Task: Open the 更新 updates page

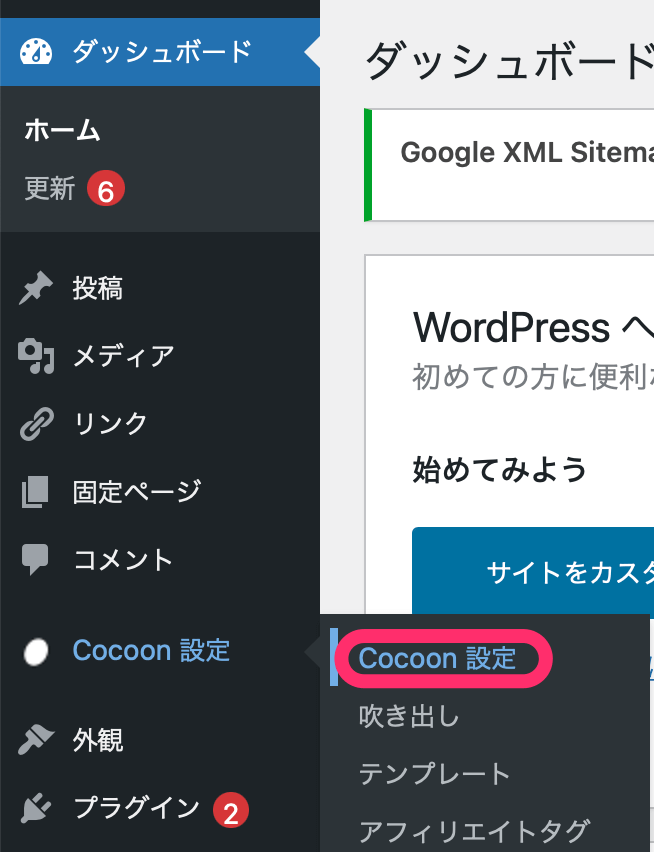Action: 49,189
